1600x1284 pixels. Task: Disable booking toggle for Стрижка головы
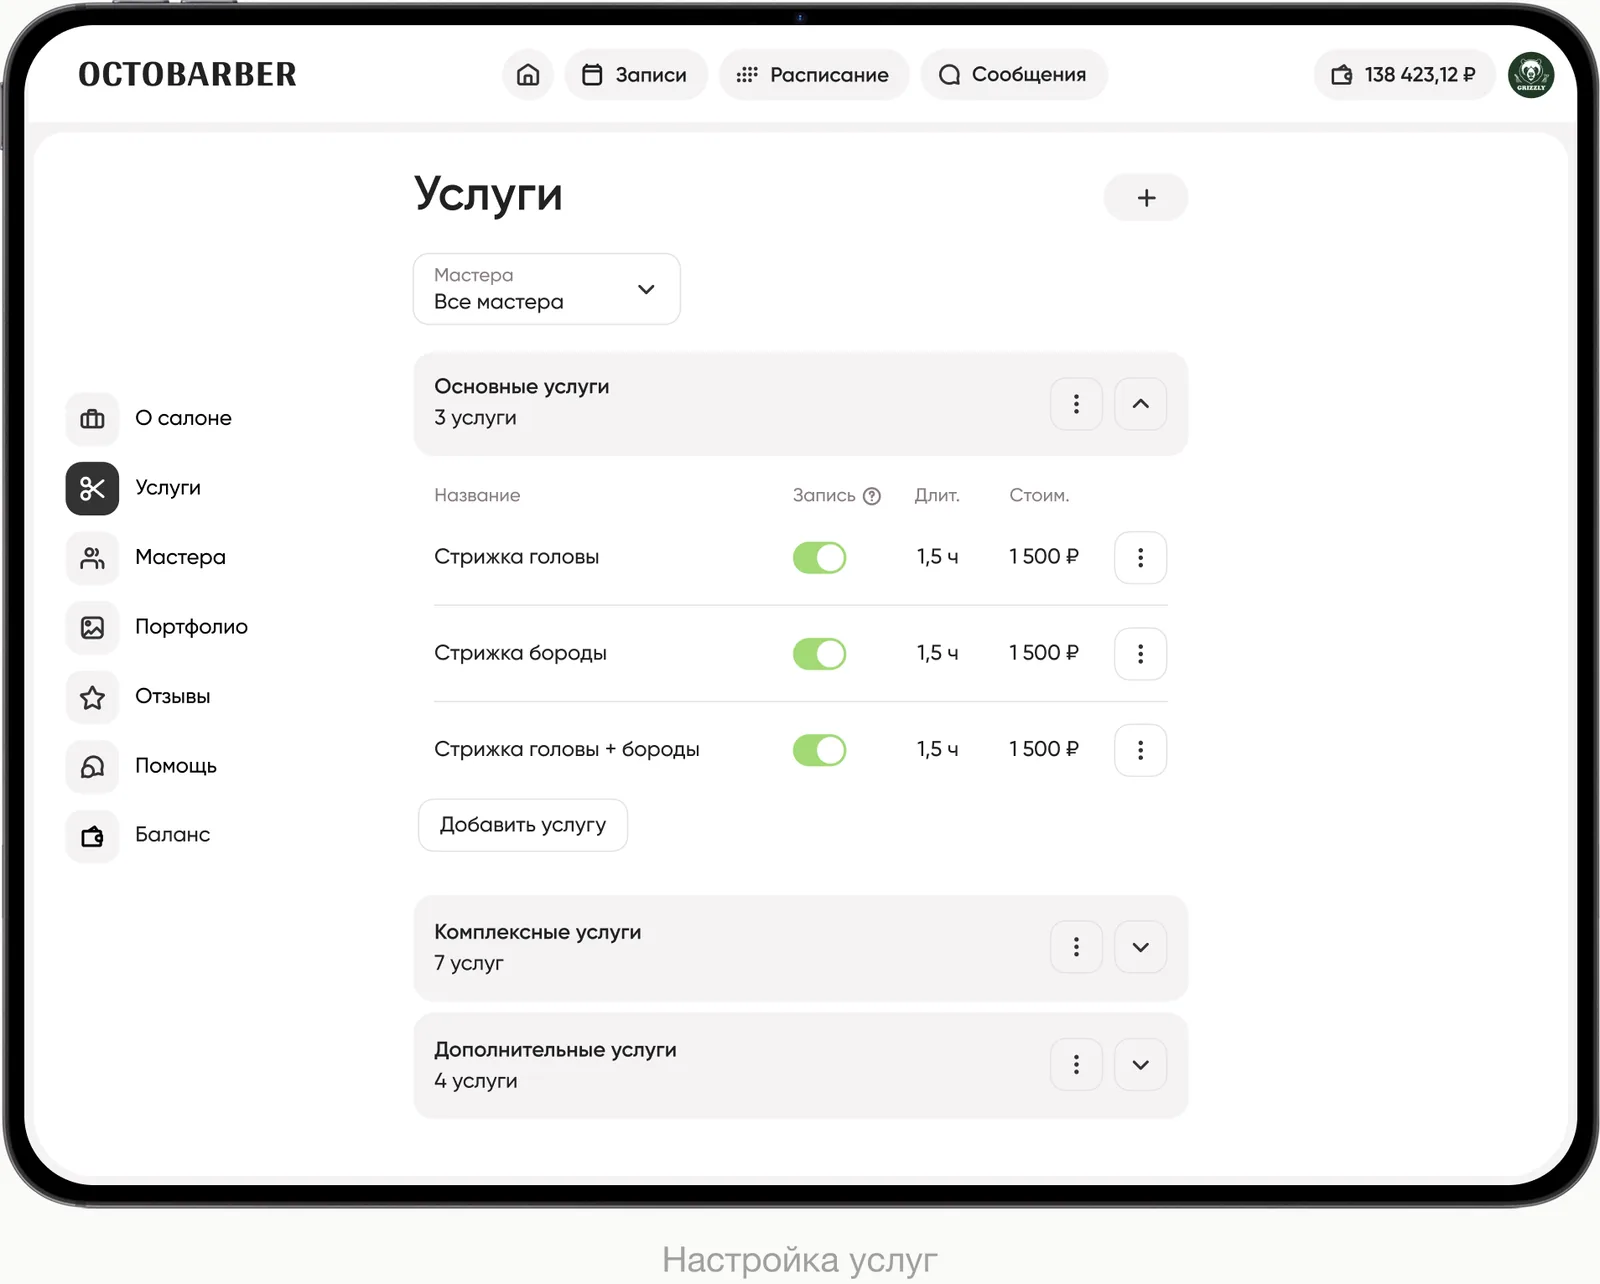coord(819,558)
